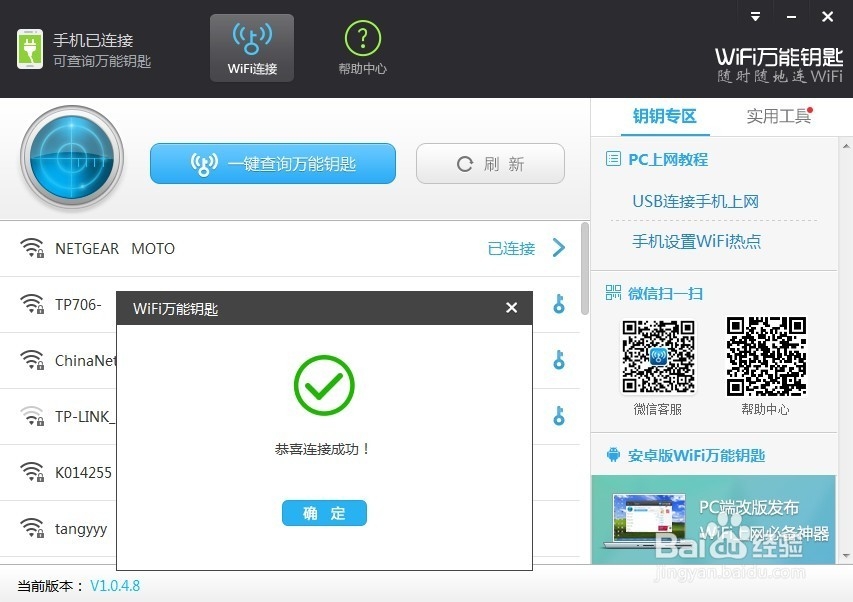Select the TP-LINK_ network

84,417
